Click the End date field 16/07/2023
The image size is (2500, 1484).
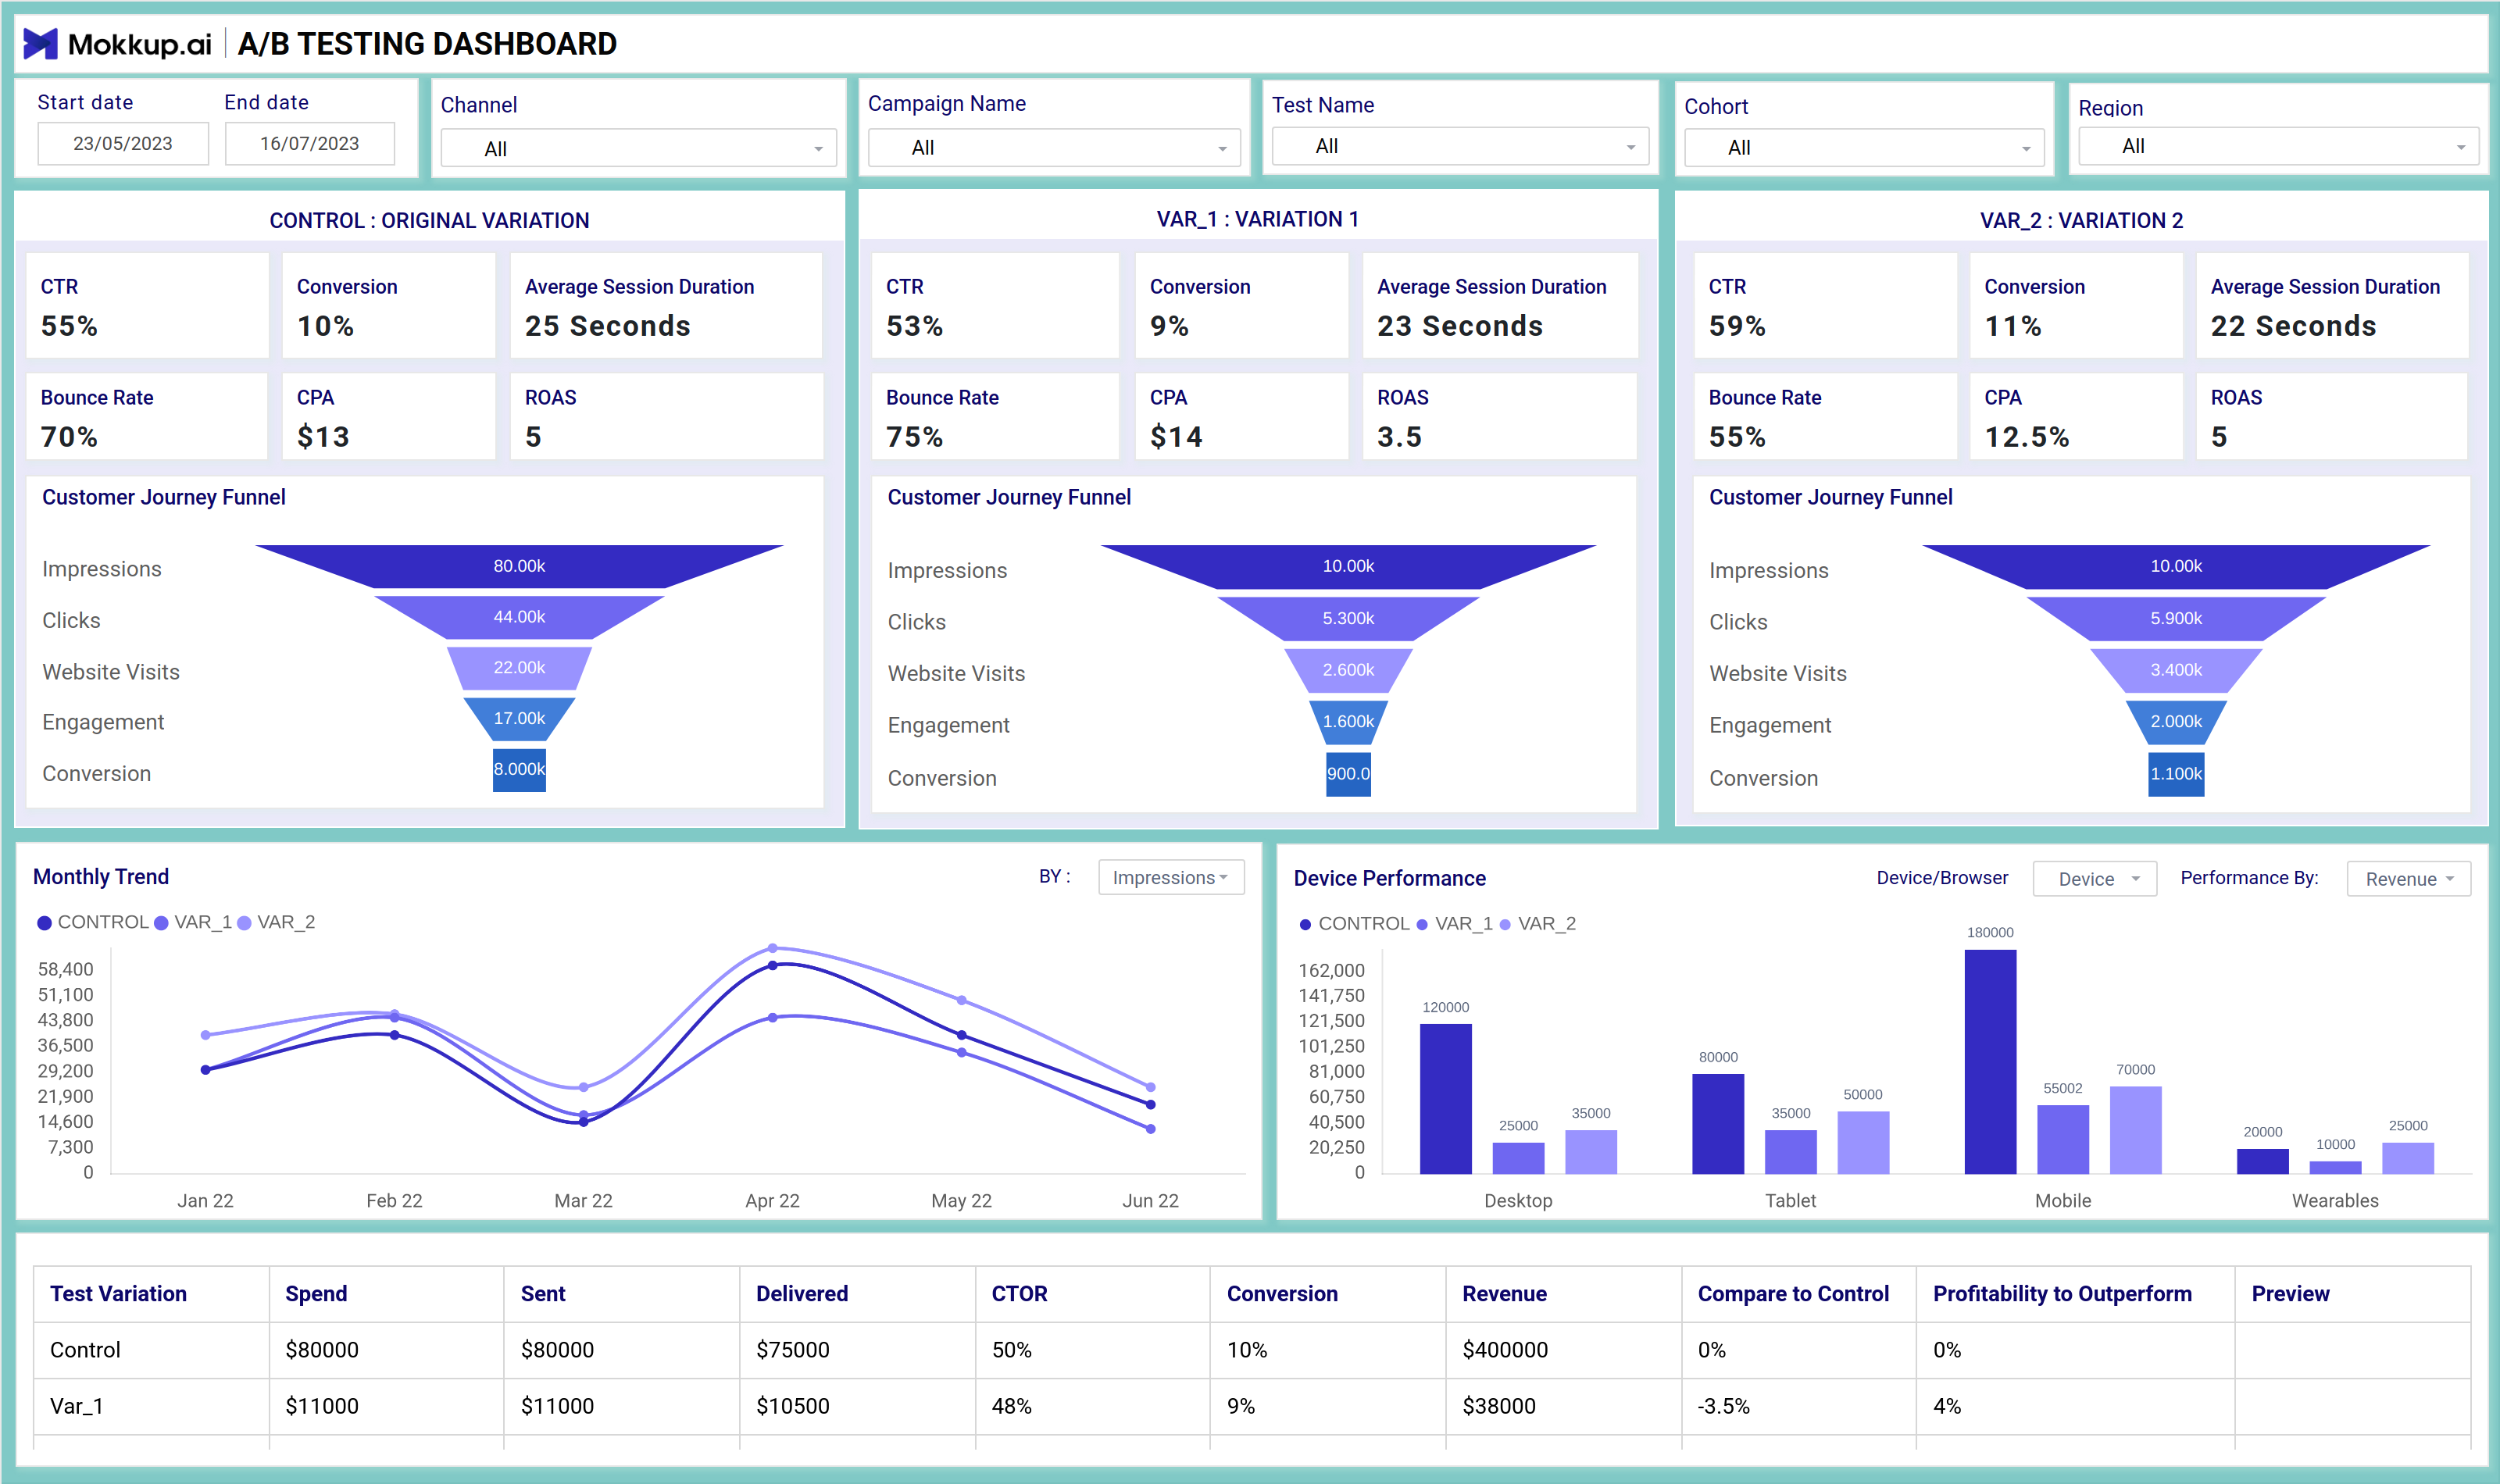pyautogui.click(x=310, y=143)
